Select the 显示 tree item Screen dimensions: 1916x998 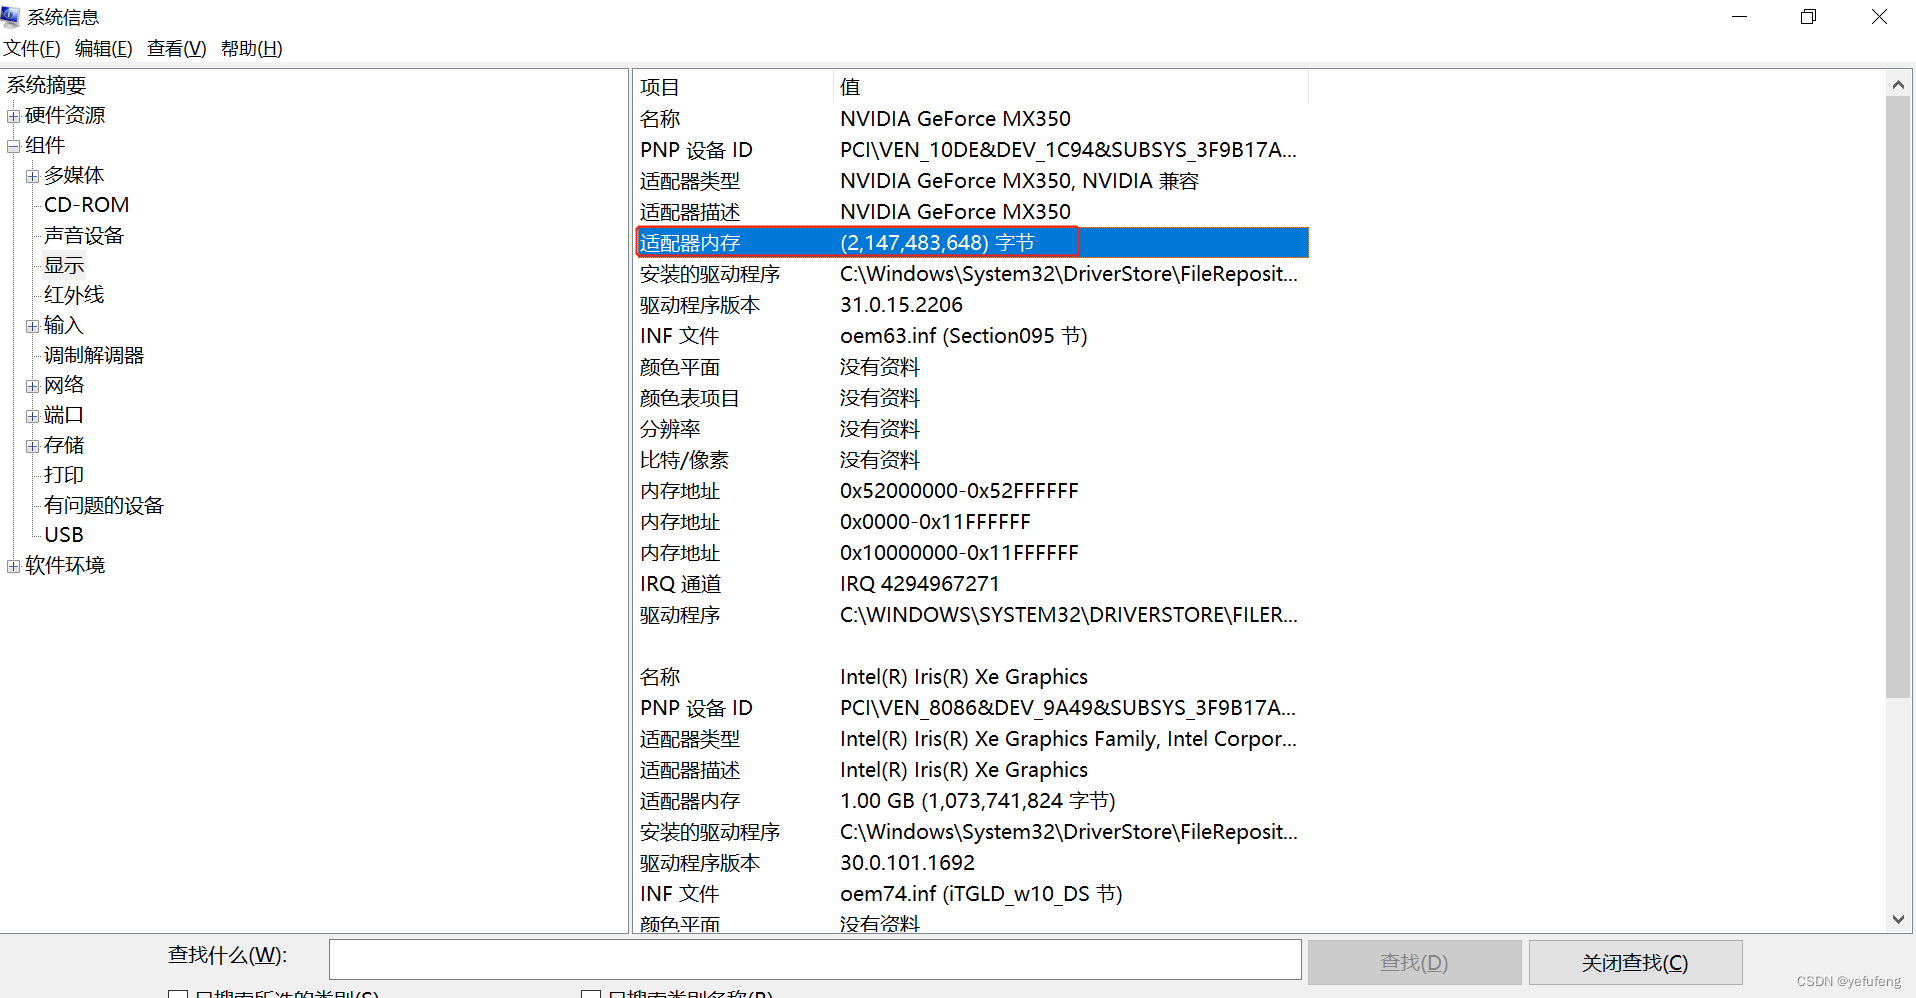(64, 265)
